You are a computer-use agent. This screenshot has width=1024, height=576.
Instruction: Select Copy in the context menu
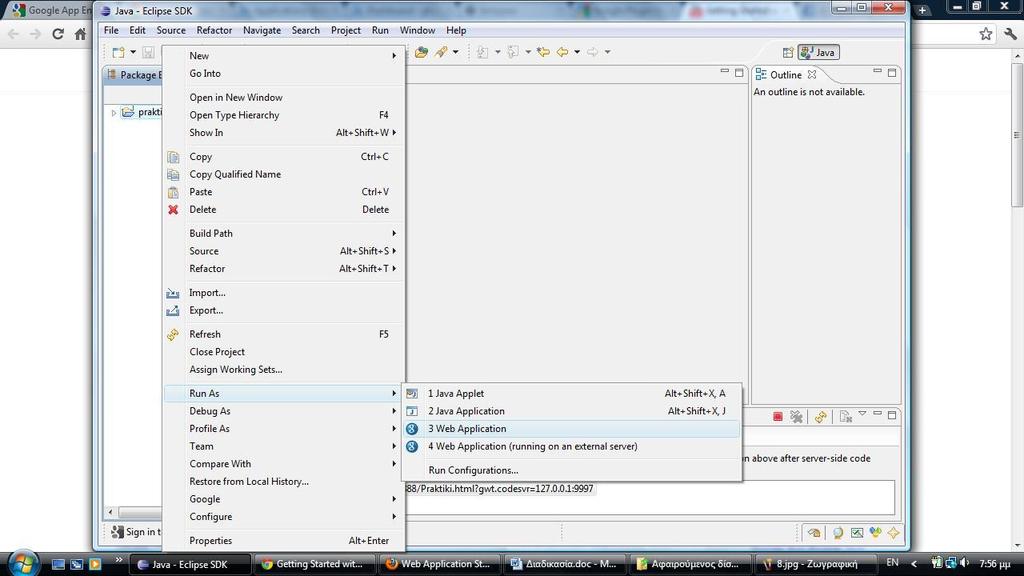(283, 157)
